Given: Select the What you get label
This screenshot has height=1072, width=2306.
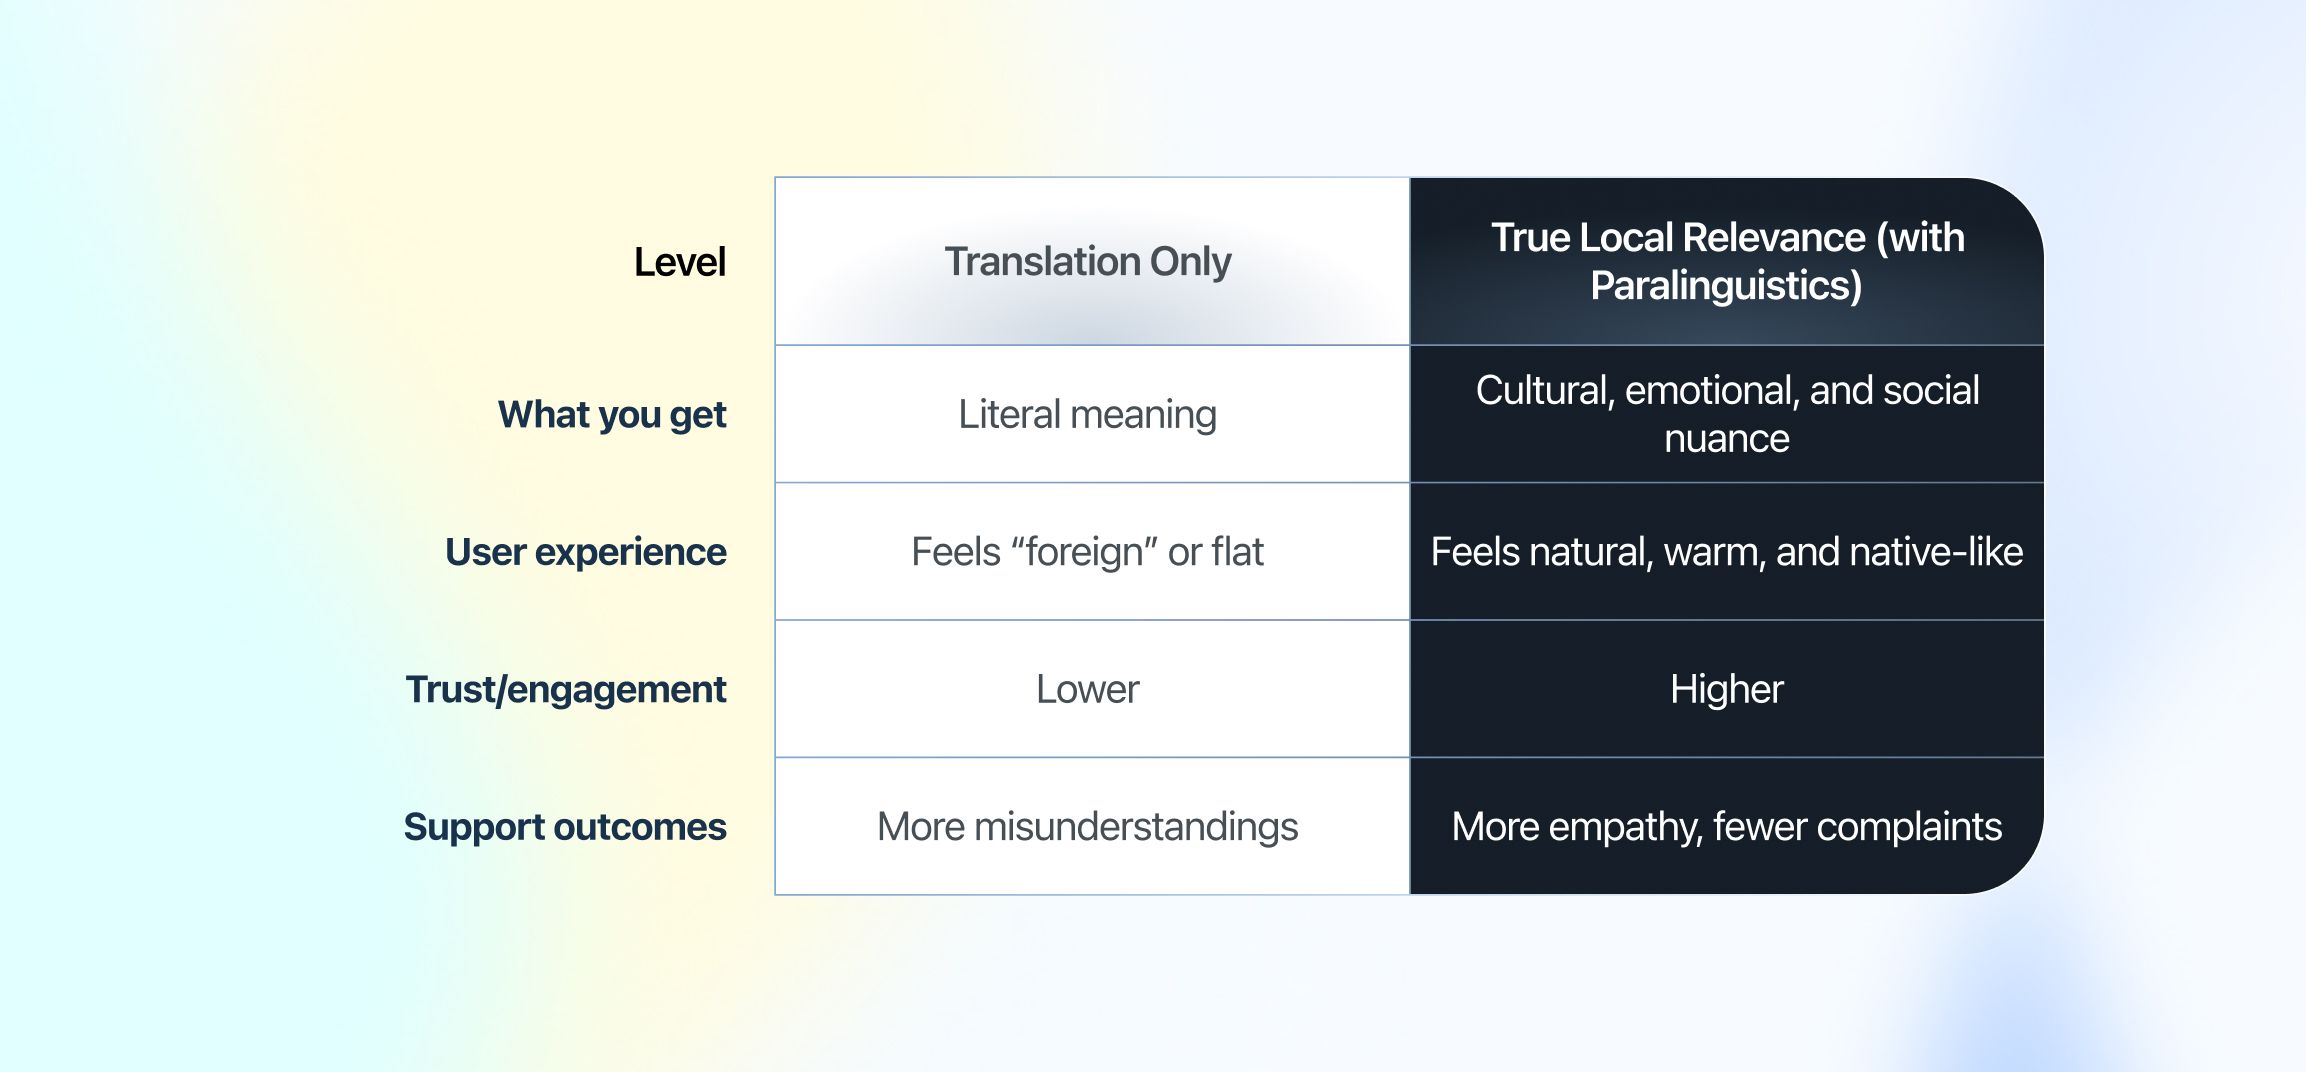Looking at the screenshot, I should [x=612, y=414].
